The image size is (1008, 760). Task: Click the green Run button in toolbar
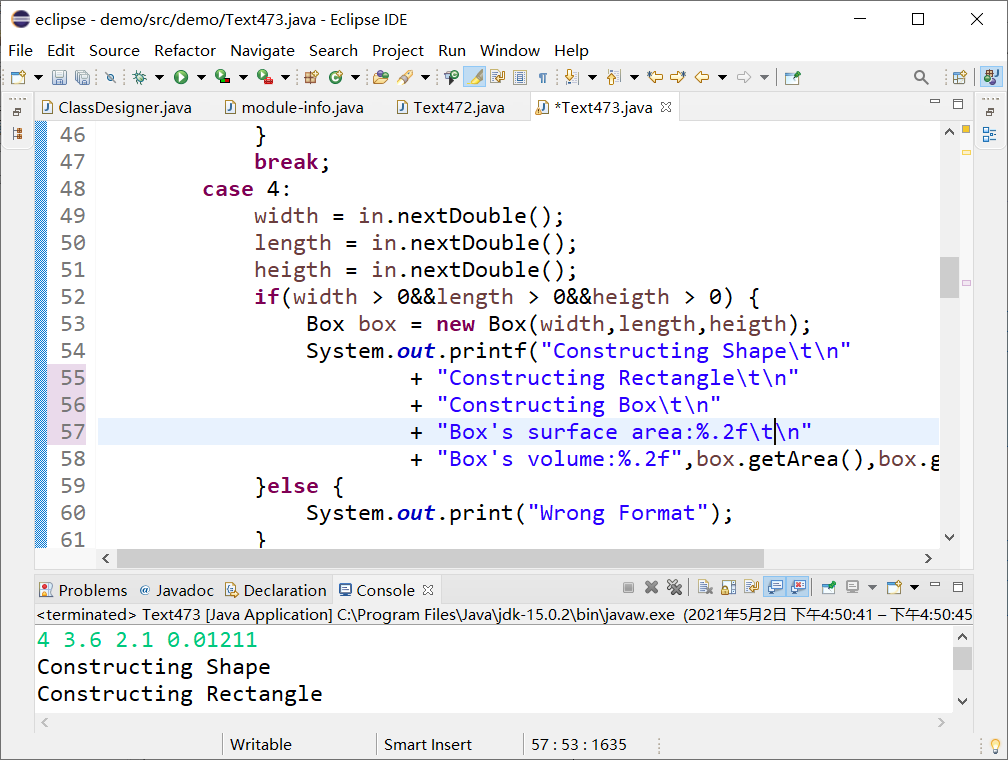pos(181,77)
